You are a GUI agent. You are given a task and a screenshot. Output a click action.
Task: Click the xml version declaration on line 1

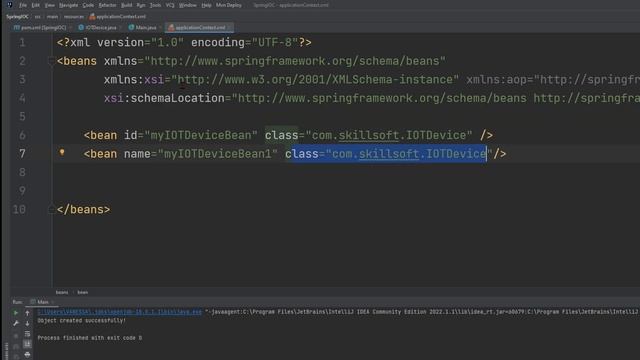click(x=184, y=42)
